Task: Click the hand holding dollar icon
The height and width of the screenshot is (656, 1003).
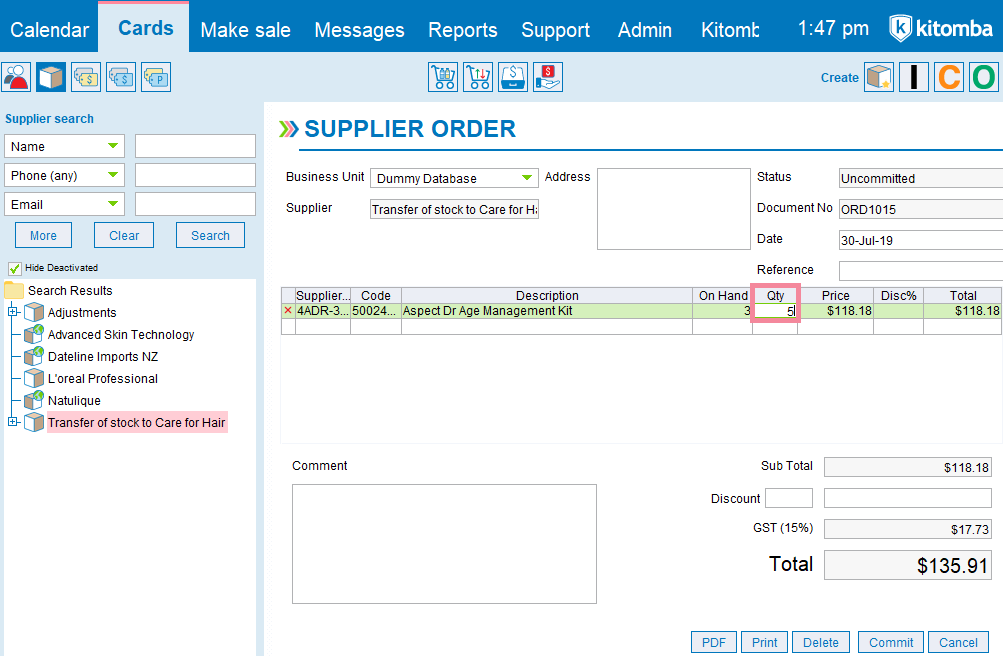Action: click(548, 77)
